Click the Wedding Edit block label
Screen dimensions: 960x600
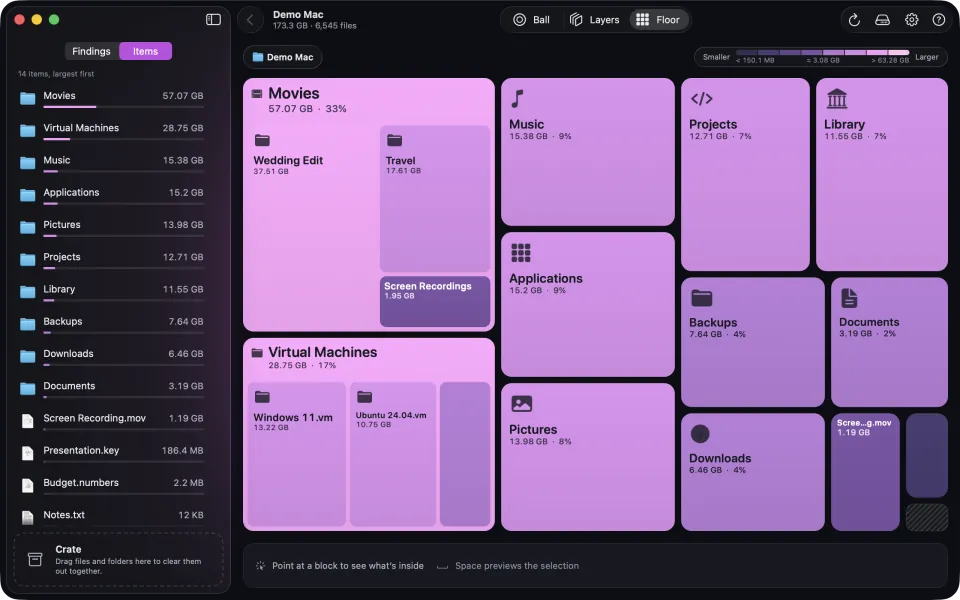(x=288, y=160)
